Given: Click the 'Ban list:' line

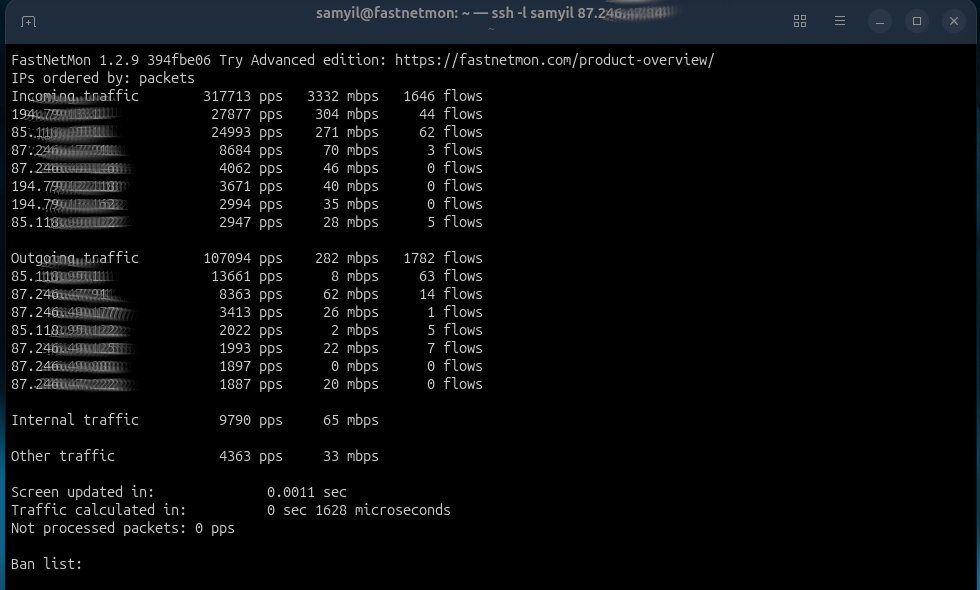Looking at the screenshot, I should coord(47,564).
